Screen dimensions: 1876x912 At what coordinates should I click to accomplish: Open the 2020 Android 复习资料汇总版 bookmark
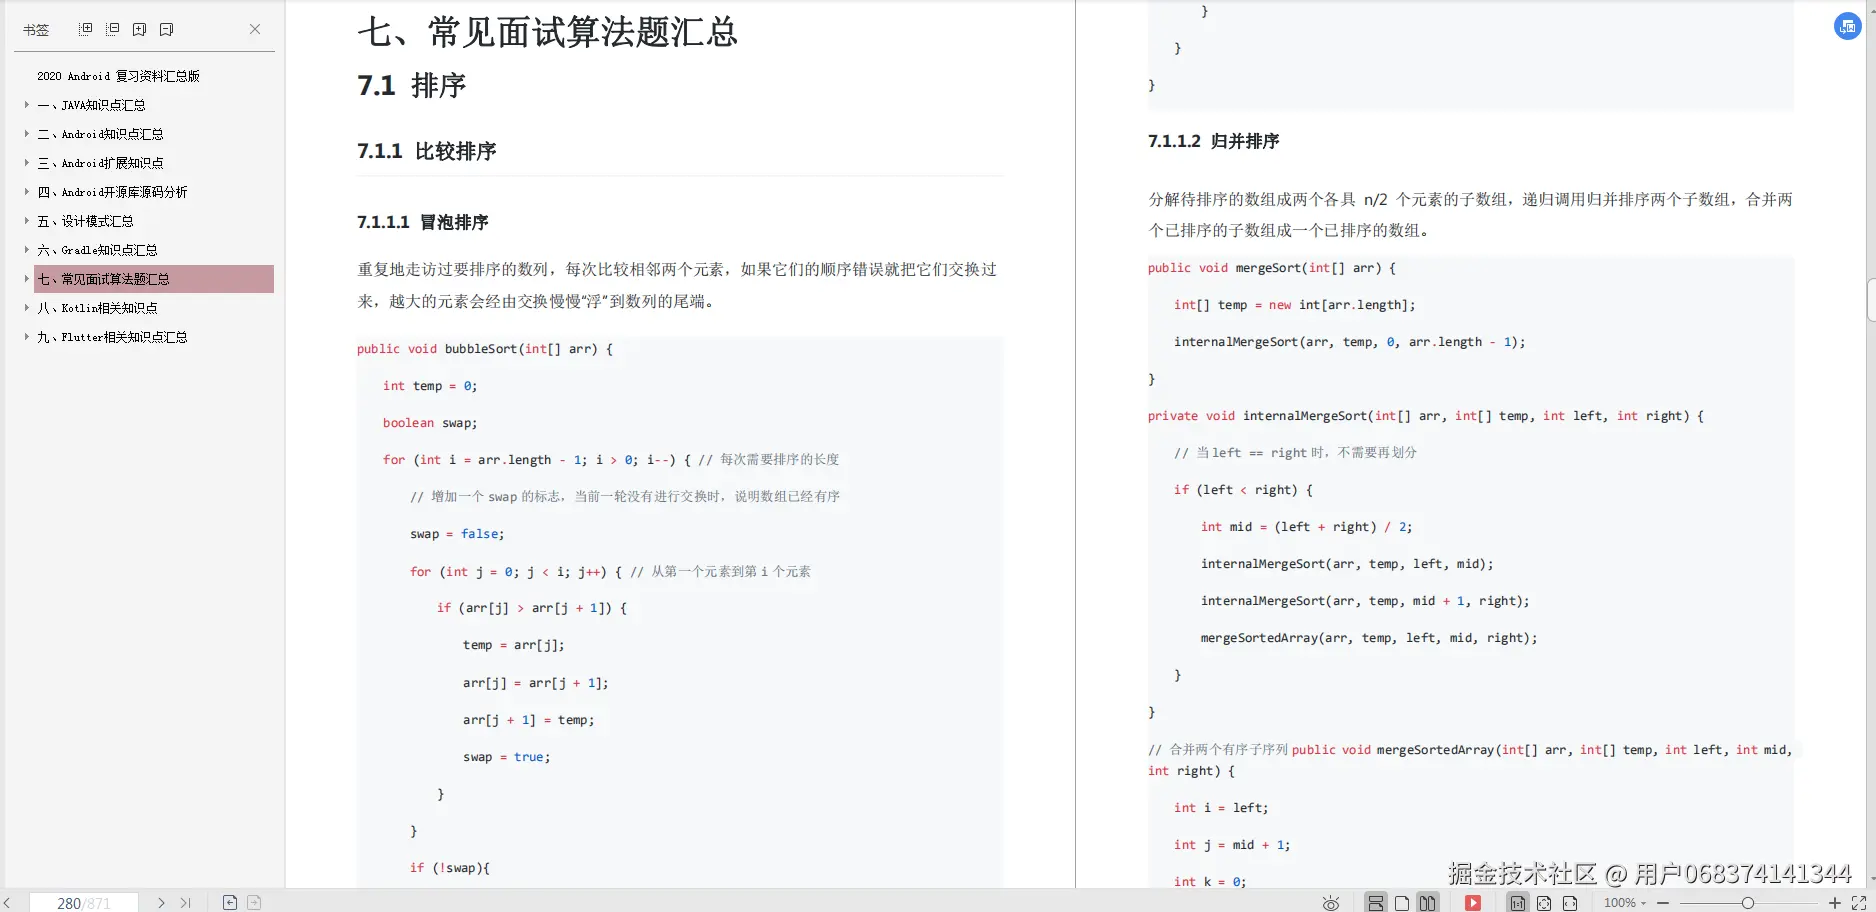tap(118, 76)
